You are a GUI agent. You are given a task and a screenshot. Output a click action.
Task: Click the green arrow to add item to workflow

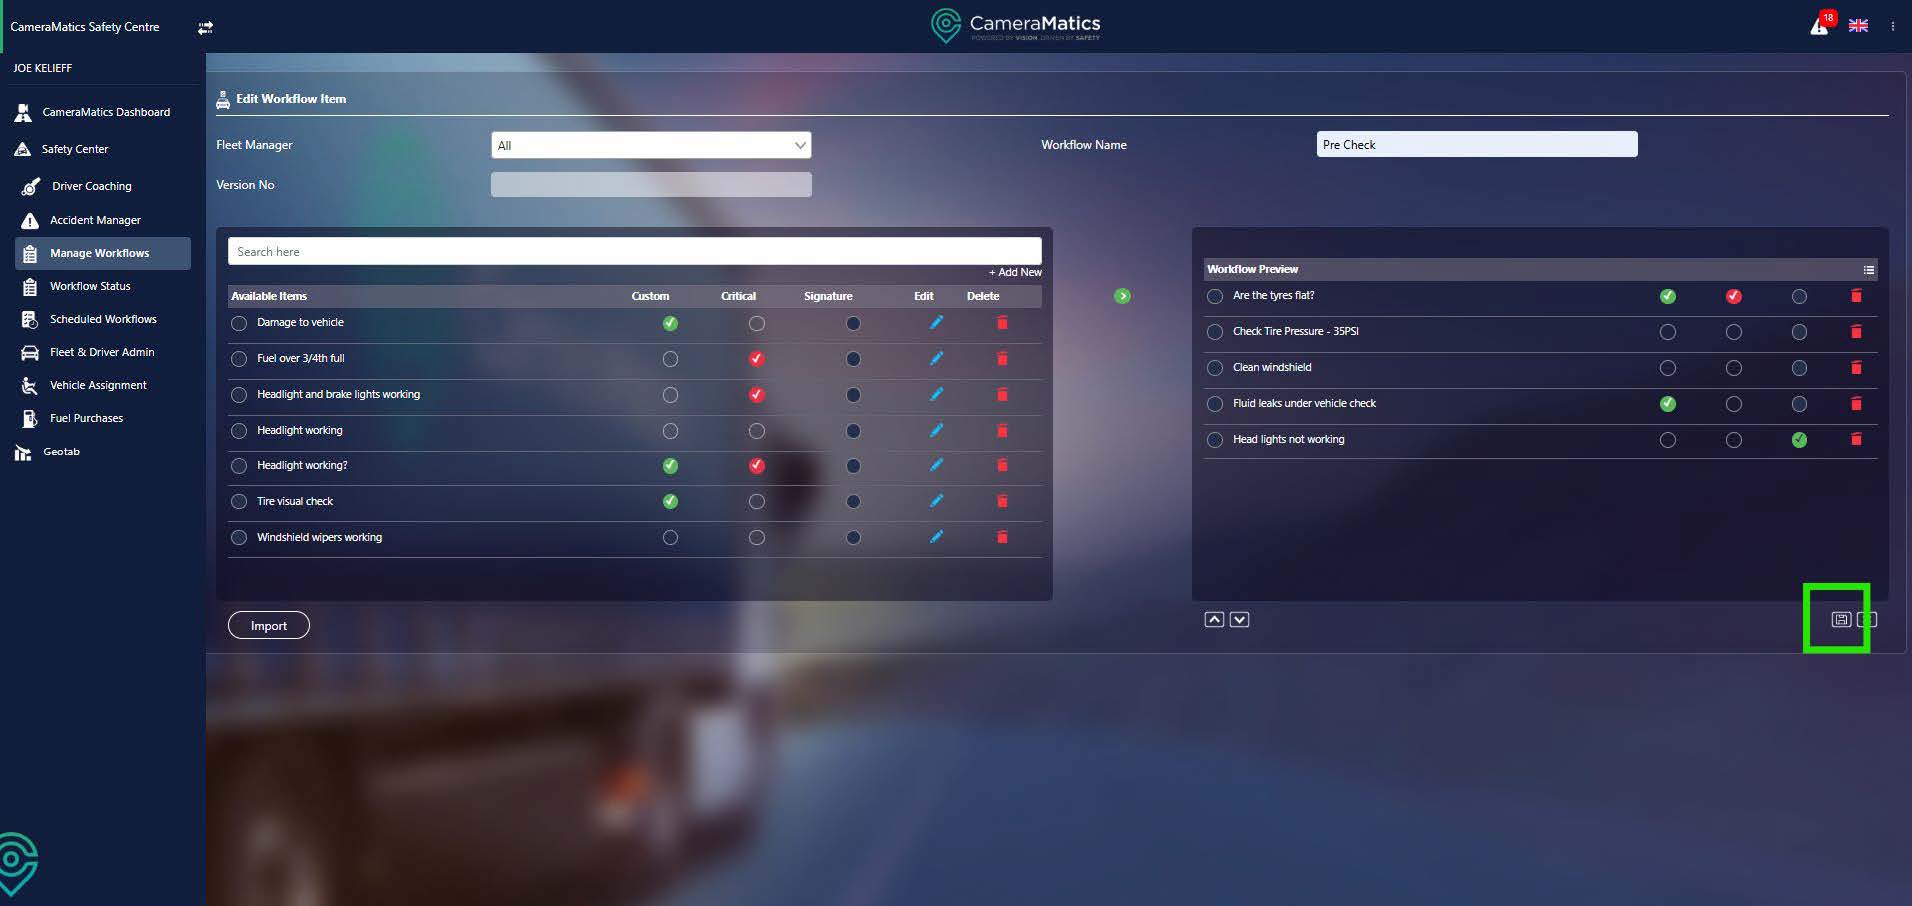point(1122,296)
